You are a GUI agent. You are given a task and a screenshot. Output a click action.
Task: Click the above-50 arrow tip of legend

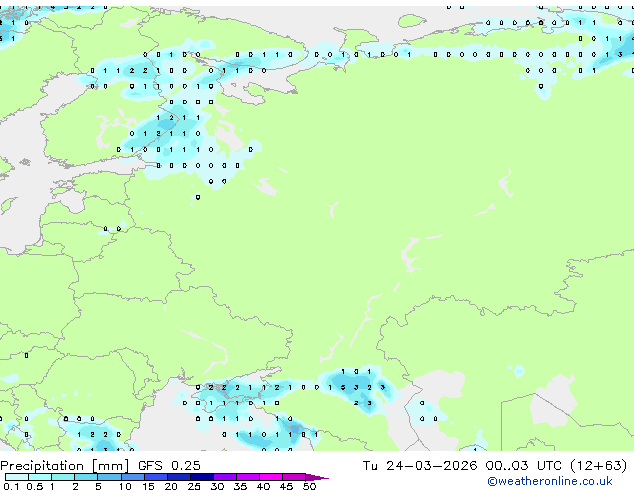317,478
